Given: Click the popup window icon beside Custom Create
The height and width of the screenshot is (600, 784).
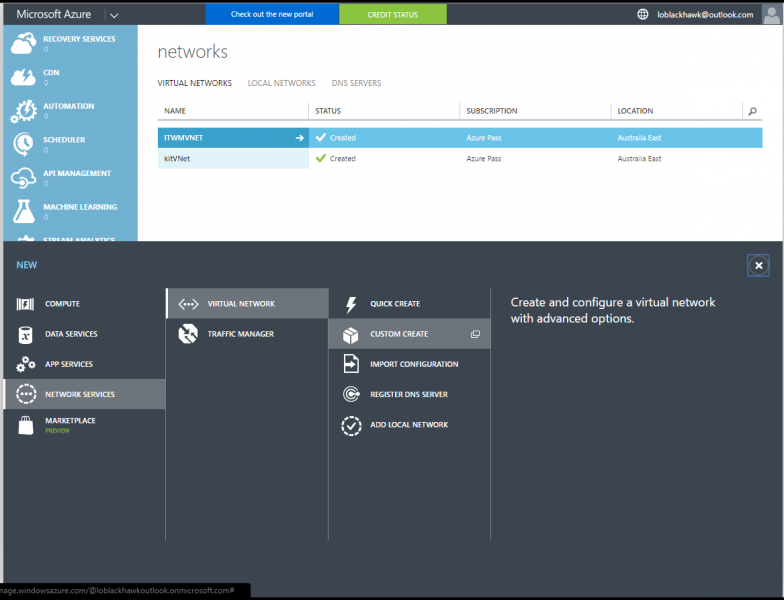Looking at the screenshot, I should (x=476, y=334).
